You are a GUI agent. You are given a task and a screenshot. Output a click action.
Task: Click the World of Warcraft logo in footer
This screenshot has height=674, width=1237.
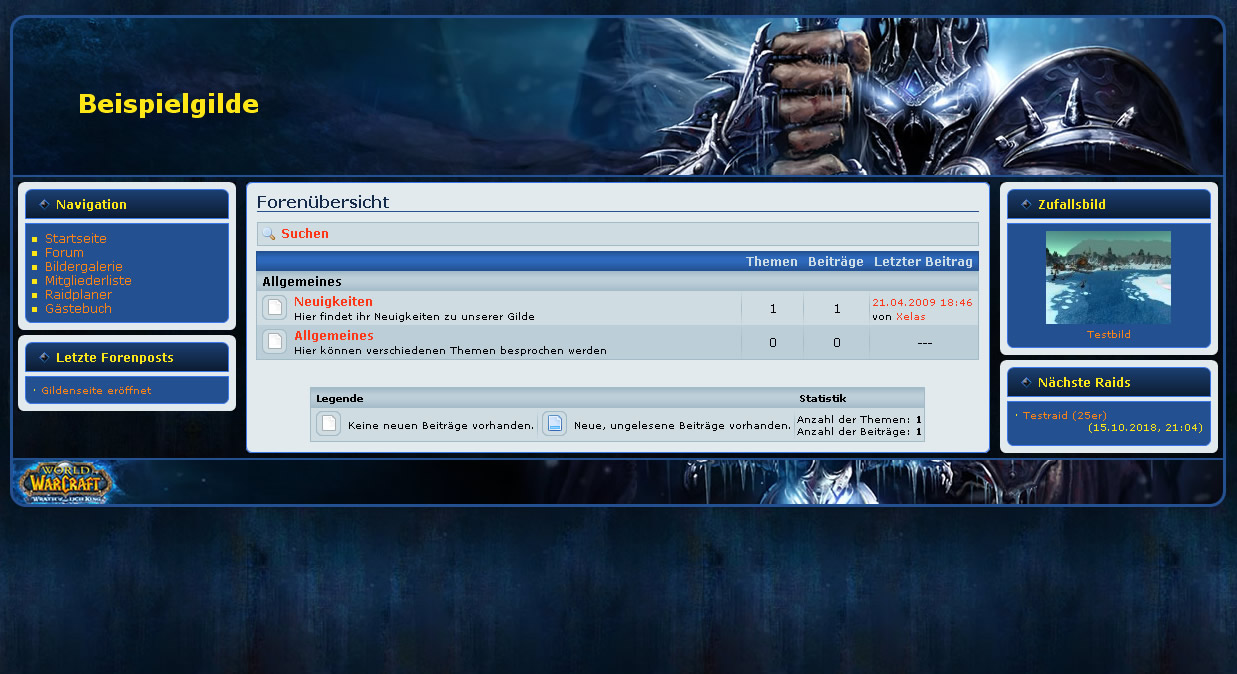[x=64, y=482]
